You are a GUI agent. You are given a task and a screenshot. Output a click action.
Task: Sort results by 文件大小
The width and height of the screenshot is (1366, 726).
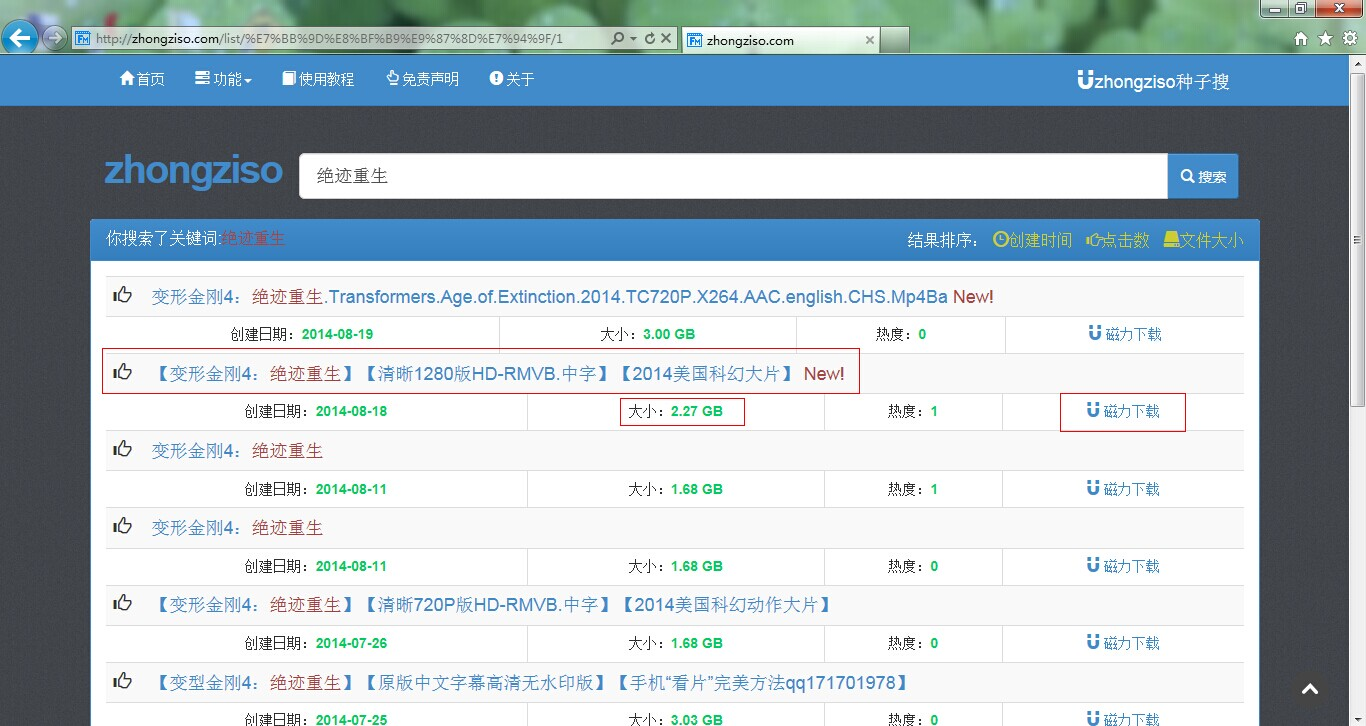coord(1204,240)
